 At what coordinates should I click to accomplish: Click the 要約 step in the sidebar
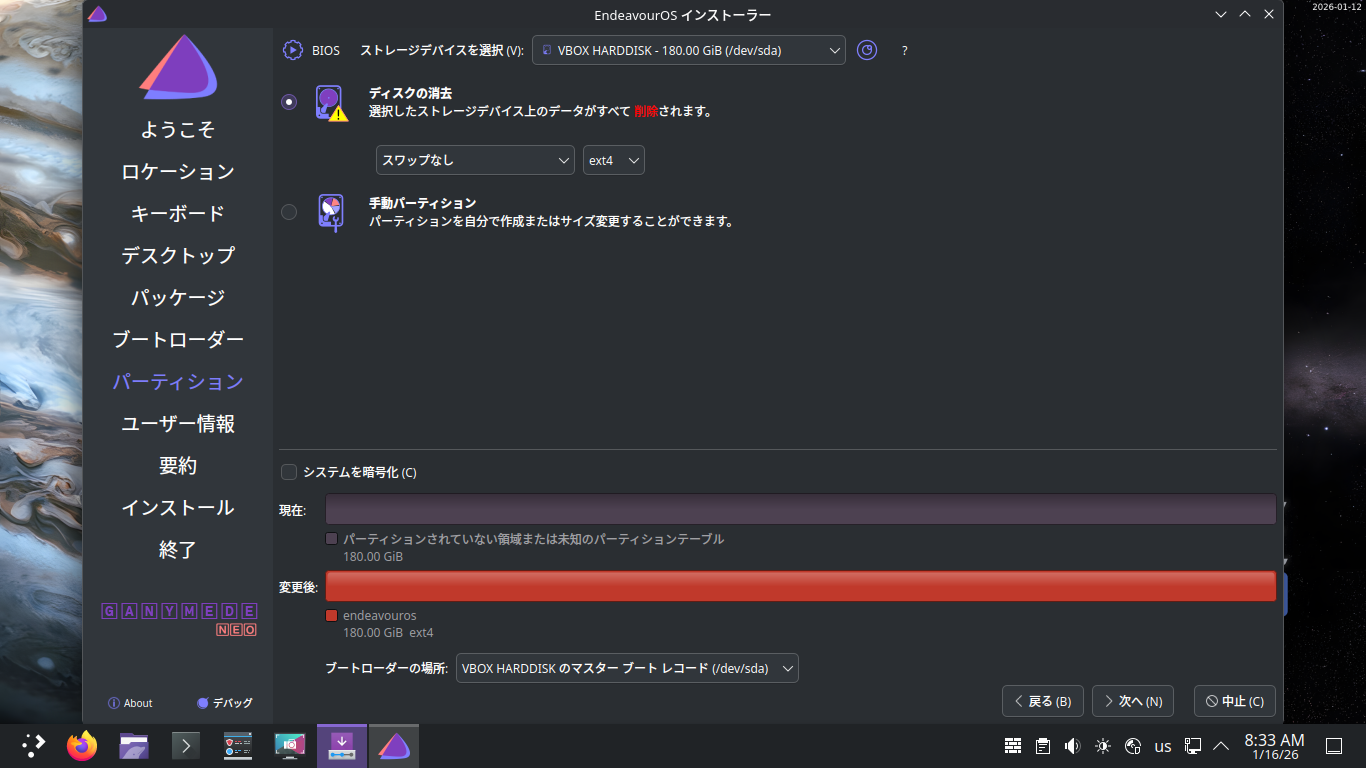178,466
